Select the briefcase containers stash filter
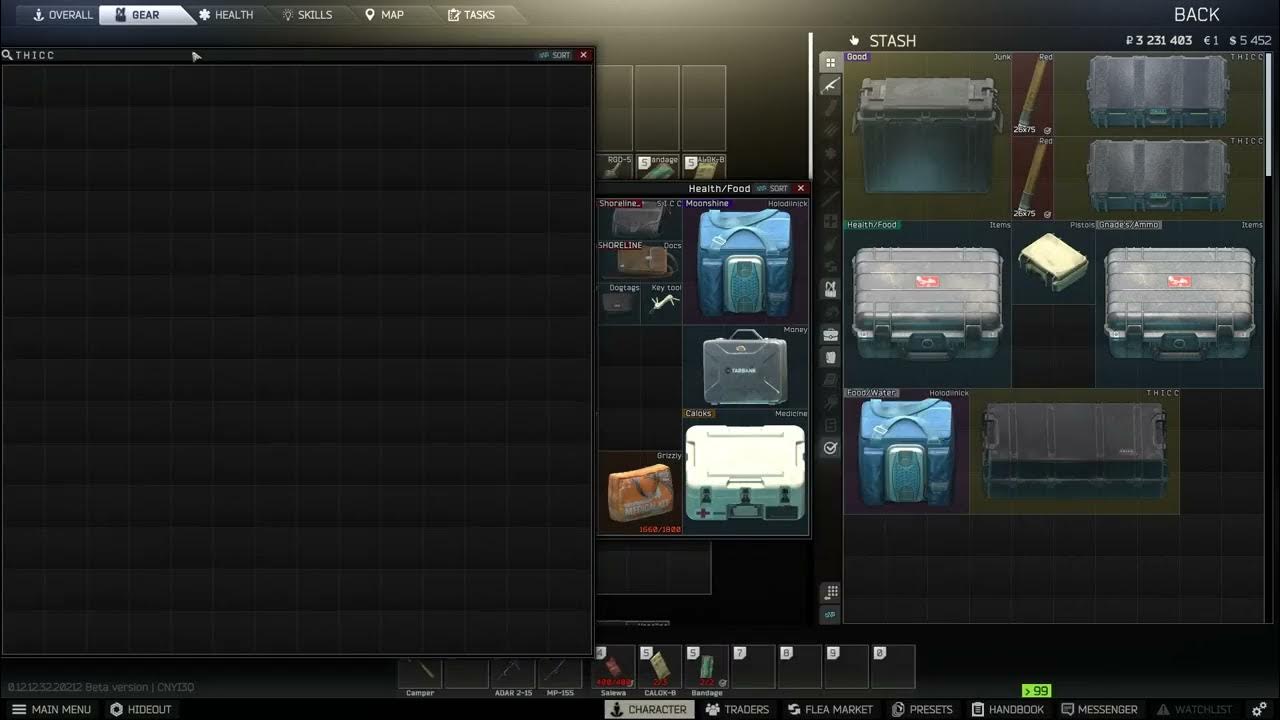Image resolution: width=1280 pixels, height=720 pixels. (x=830, y=335)
